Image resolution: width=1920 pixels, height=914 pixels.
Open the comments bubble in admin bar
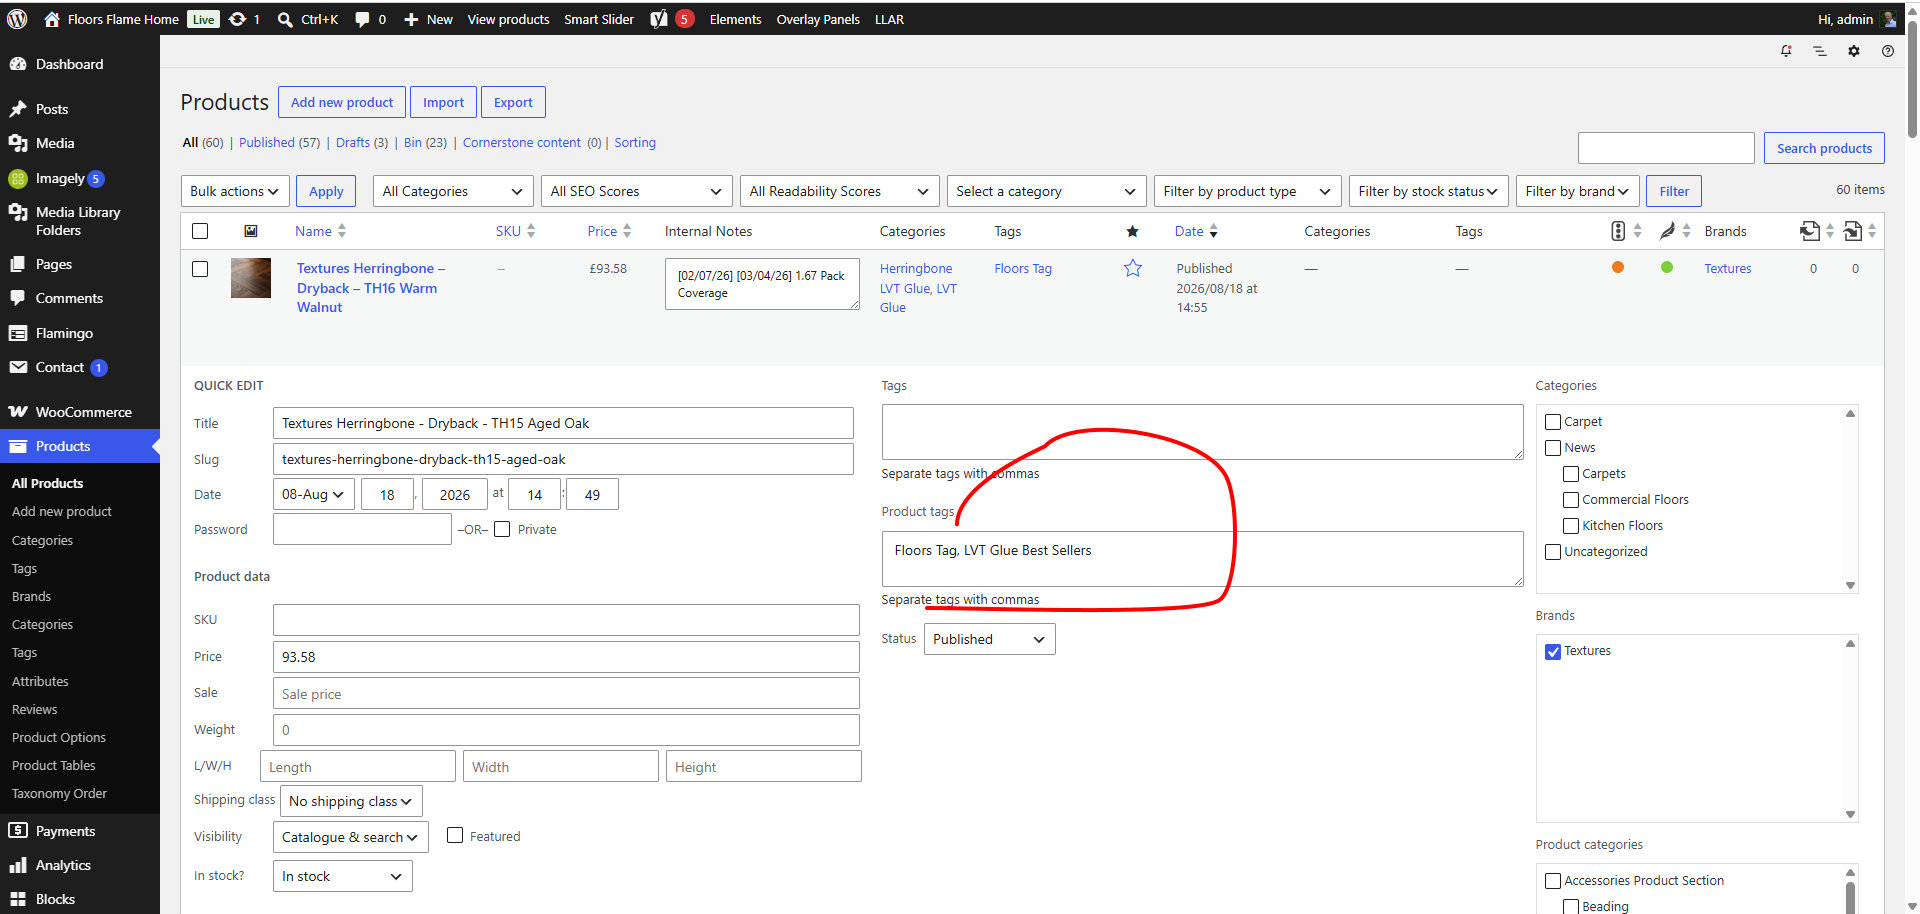[x=362, y=19]
